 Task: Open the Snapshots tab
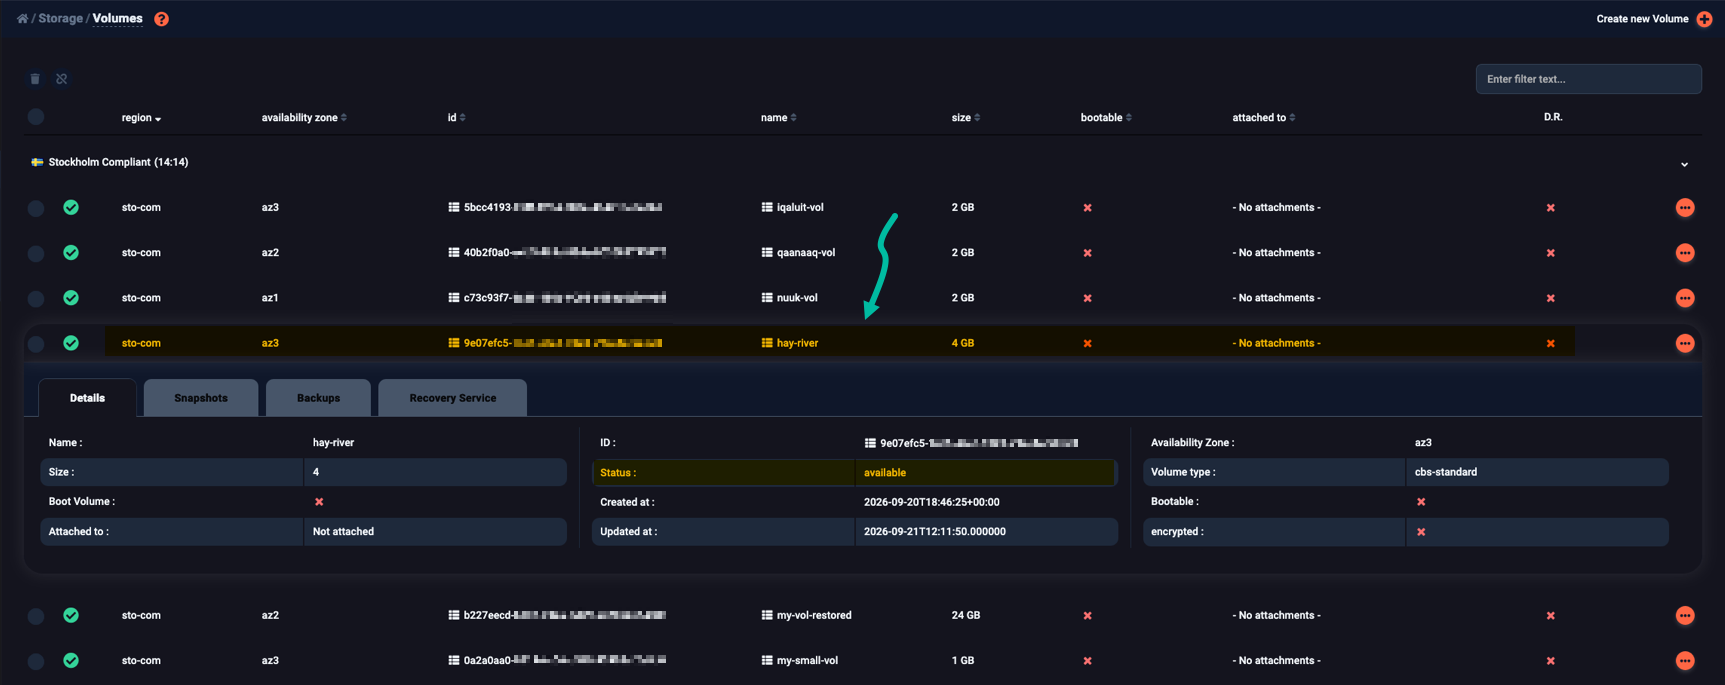pos(201,398)
